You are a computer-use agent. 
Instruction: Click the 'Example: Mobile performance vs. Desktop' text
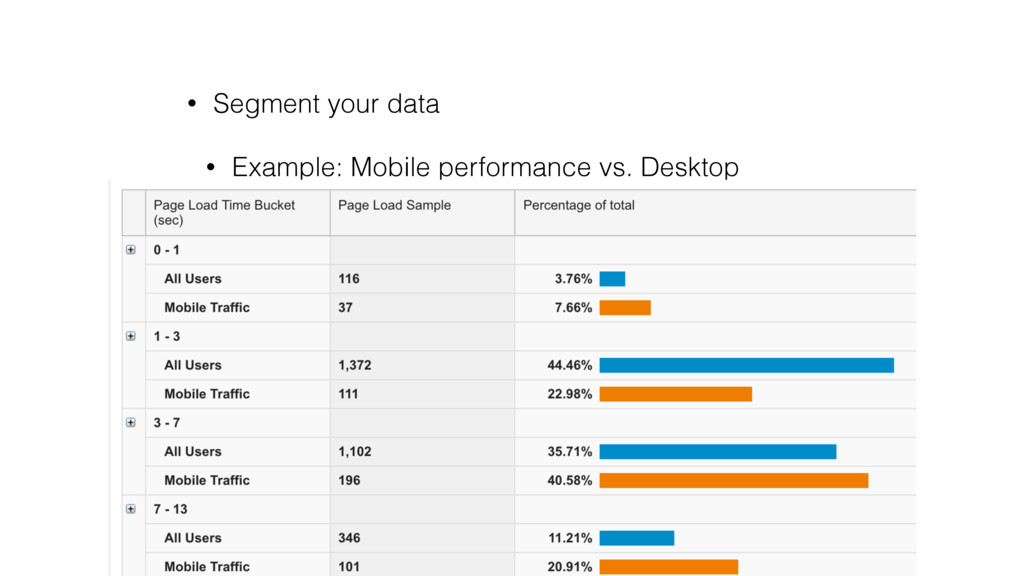[x=485, y=167]
